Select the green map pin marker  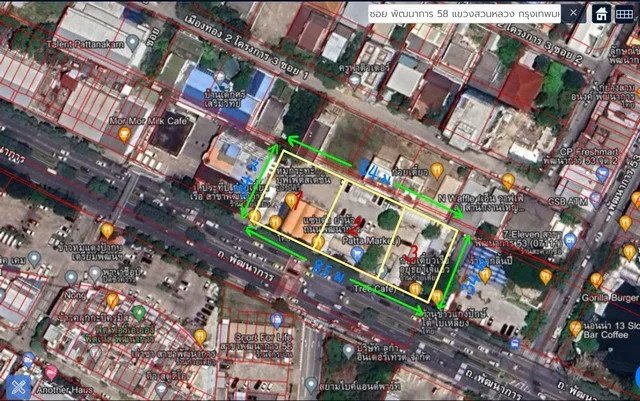point(139,313)
